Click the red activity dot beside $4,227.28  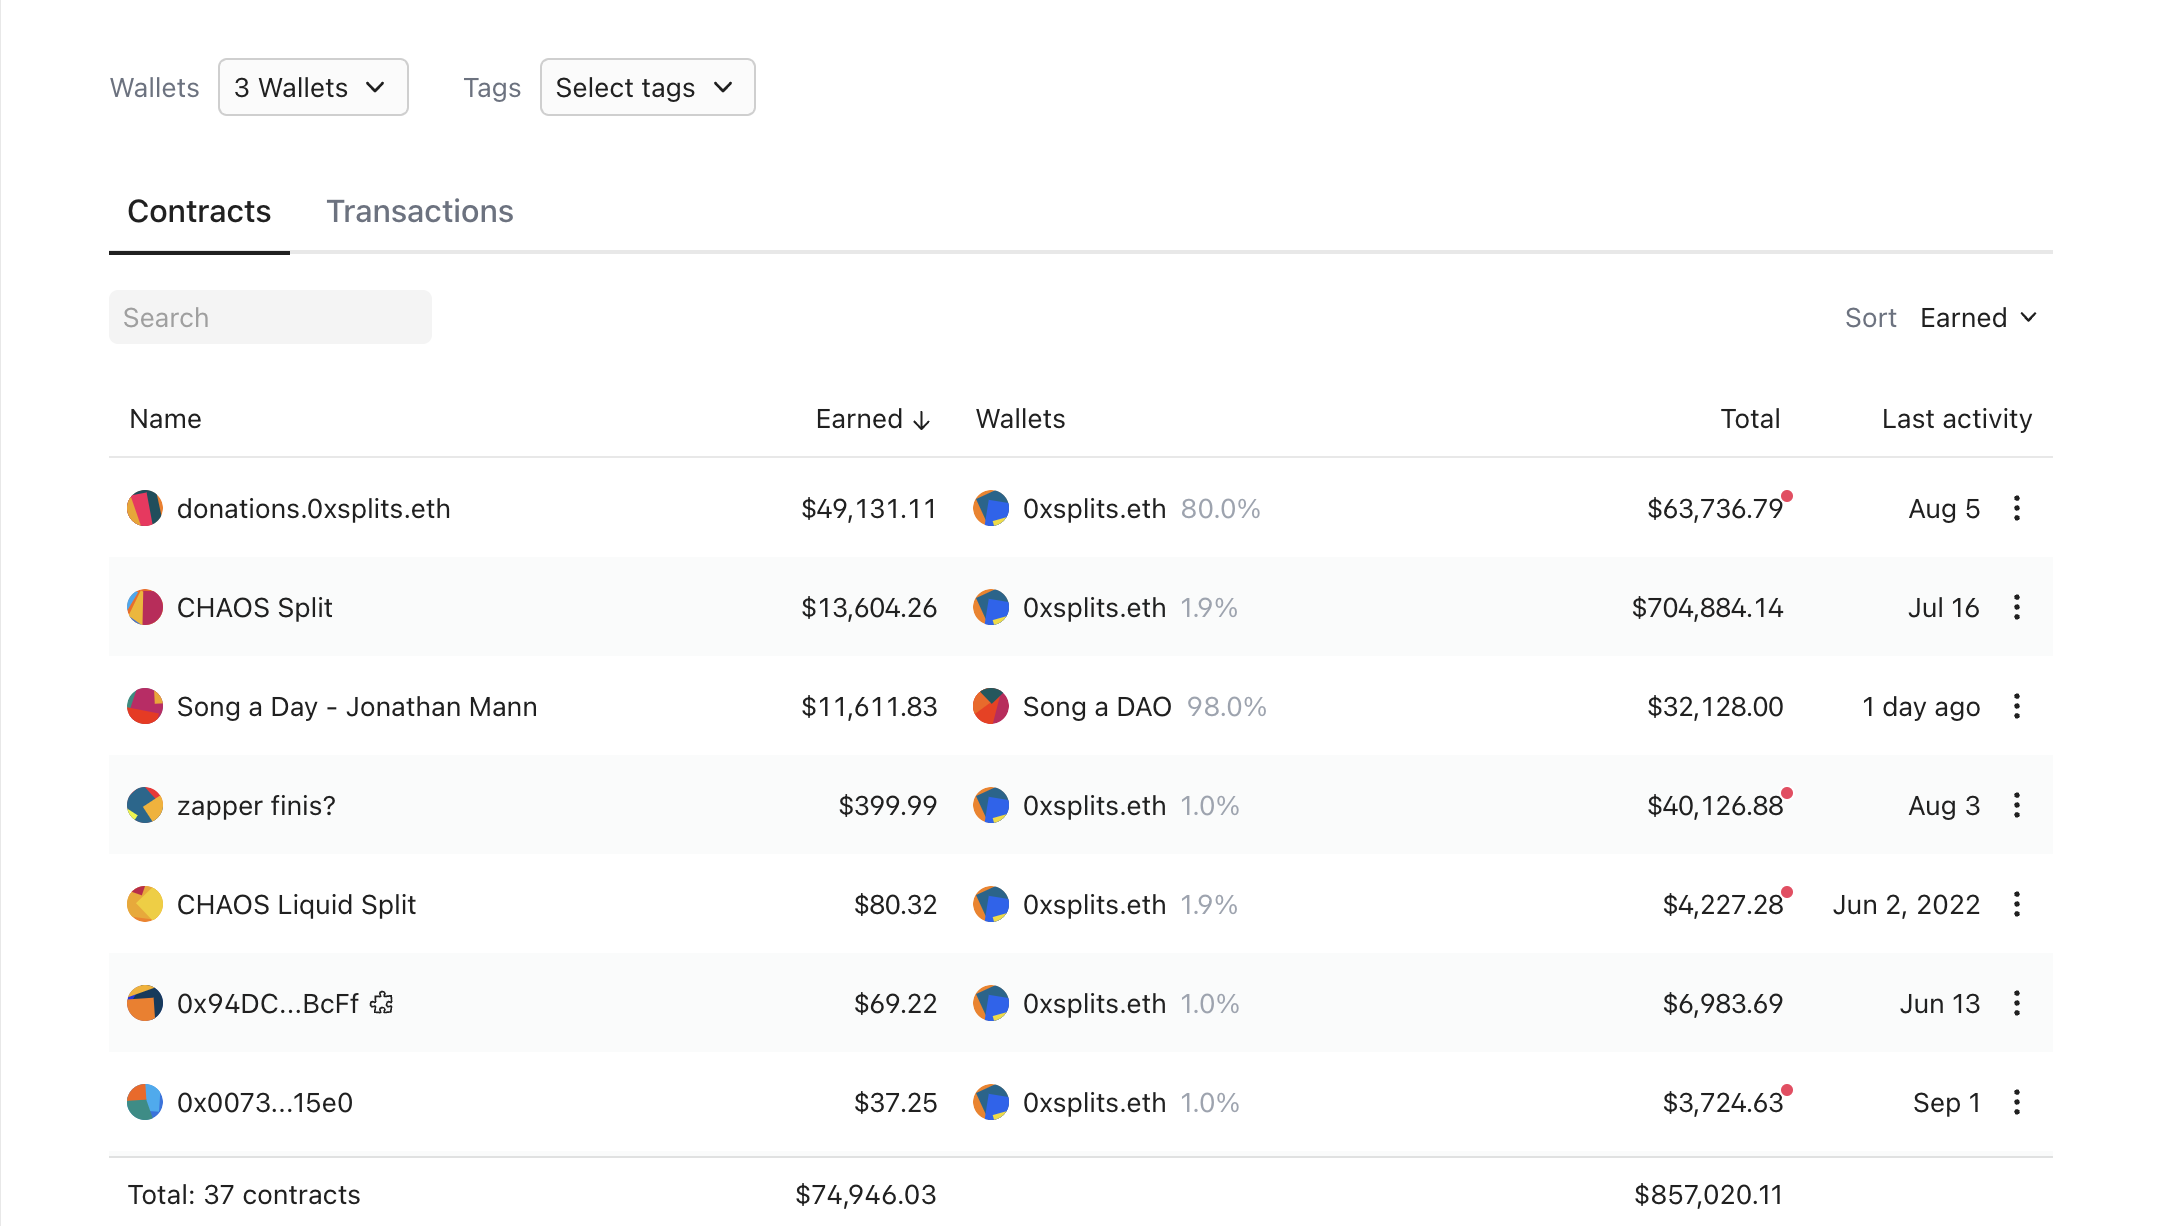[x=1789, y=890]
